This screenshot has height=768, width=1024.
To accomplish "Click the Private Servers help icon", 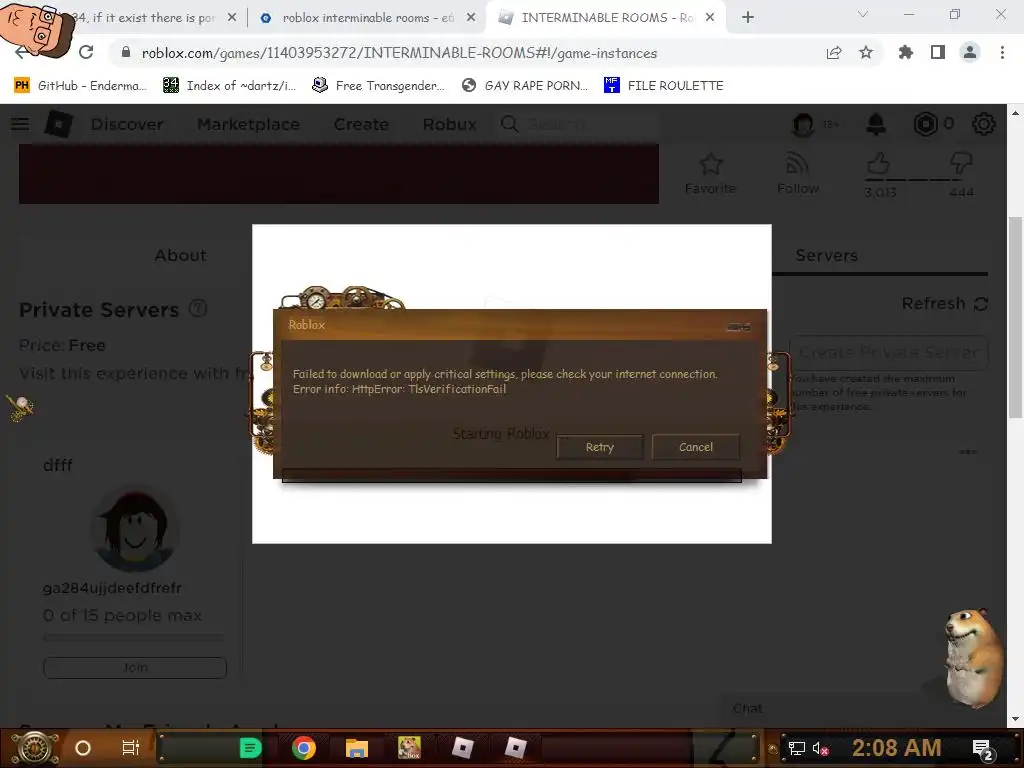I will [x=198, y=308].
